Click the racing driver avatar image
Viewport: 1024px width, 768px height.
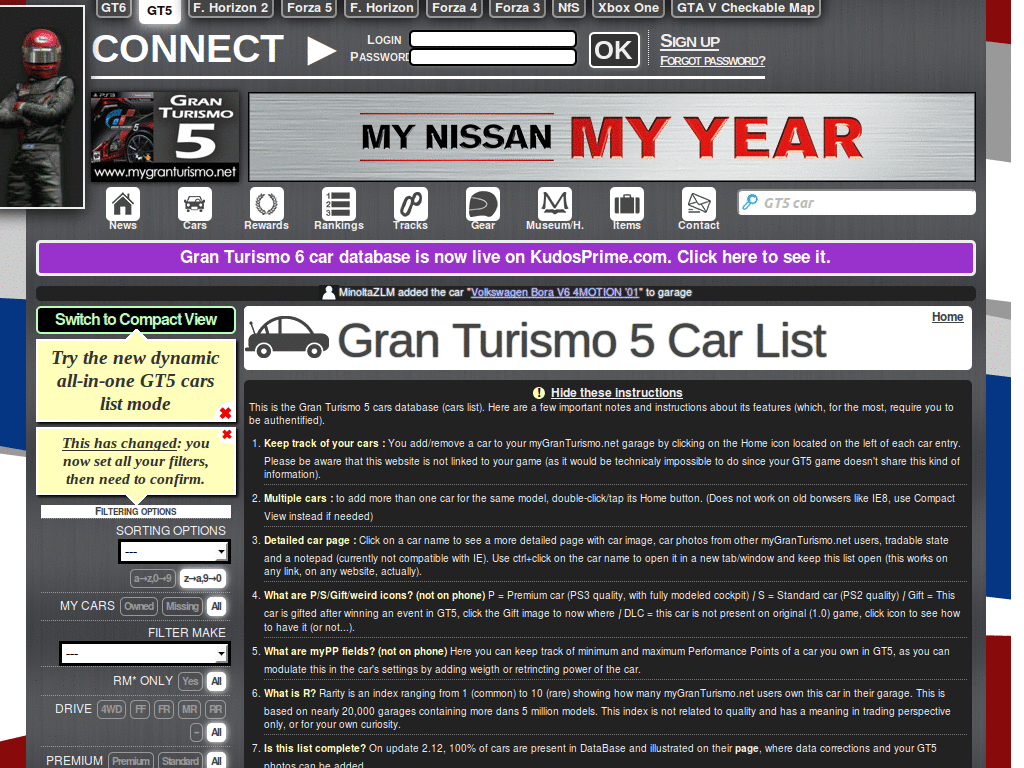(x=41, y=106)
